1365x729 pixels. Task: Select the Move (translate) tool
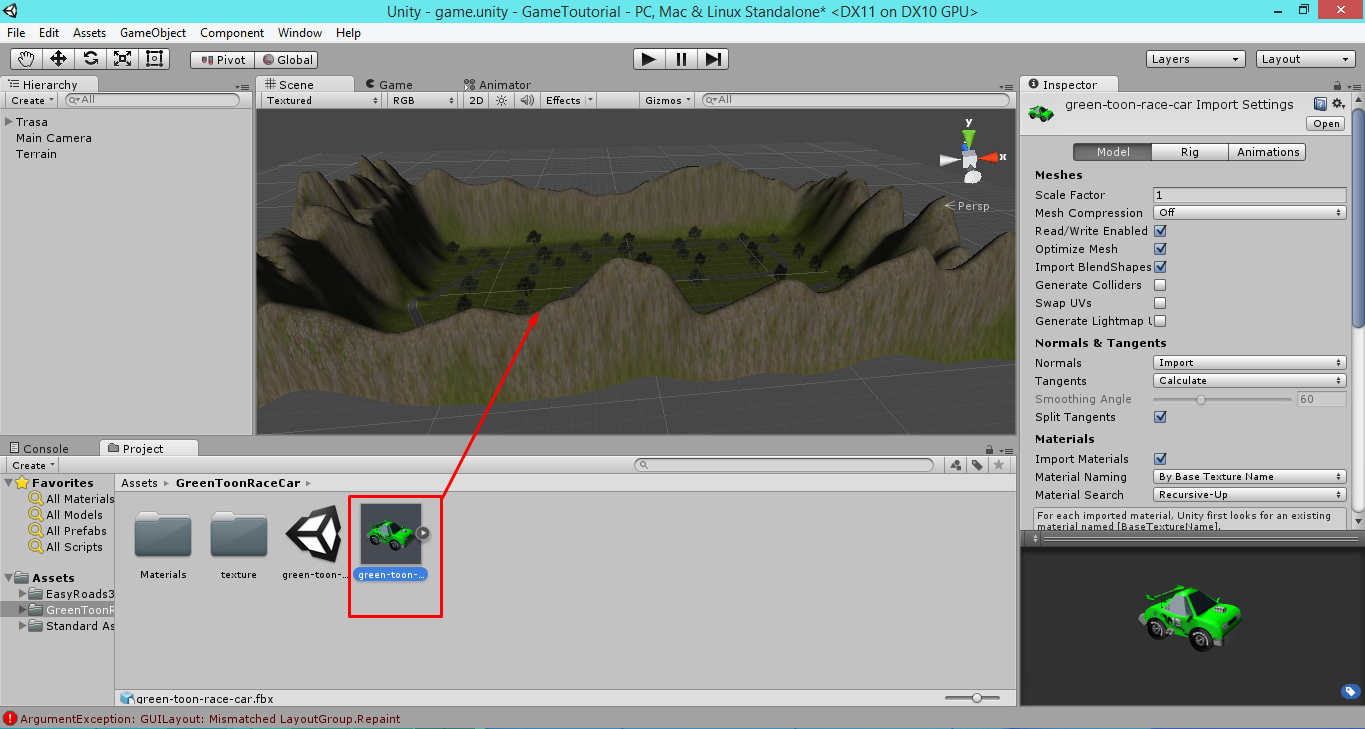point(58,59)
